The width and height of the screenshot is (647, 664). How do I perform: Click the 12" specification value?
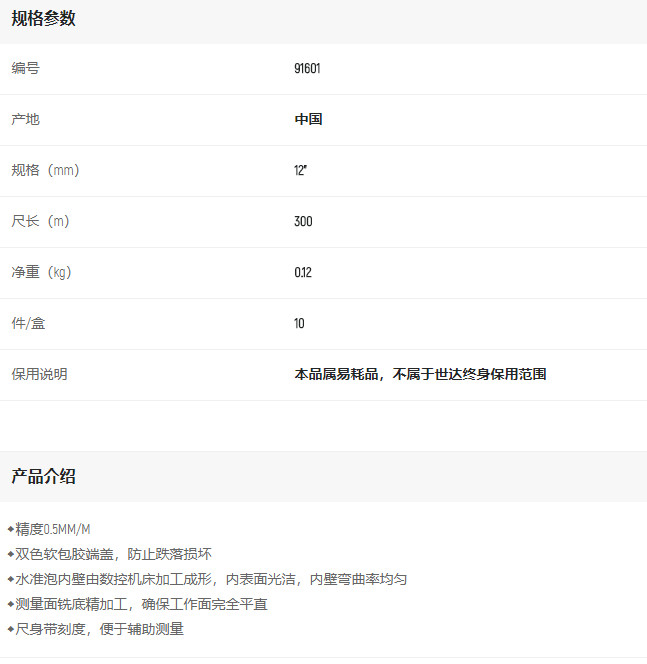[300, 170]
